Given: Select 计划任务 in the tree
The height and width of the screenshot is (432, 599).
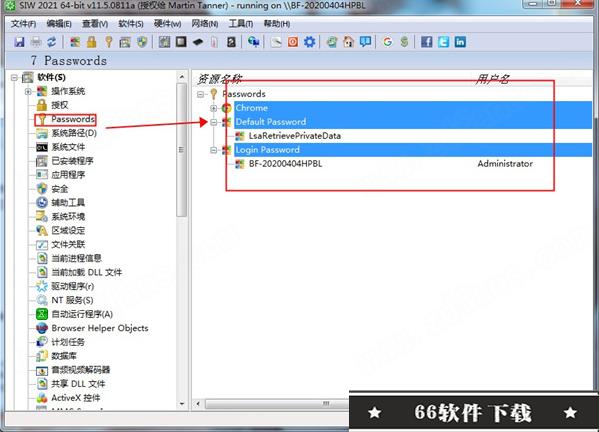Looking at the screenshot, I should pos(68,342).
